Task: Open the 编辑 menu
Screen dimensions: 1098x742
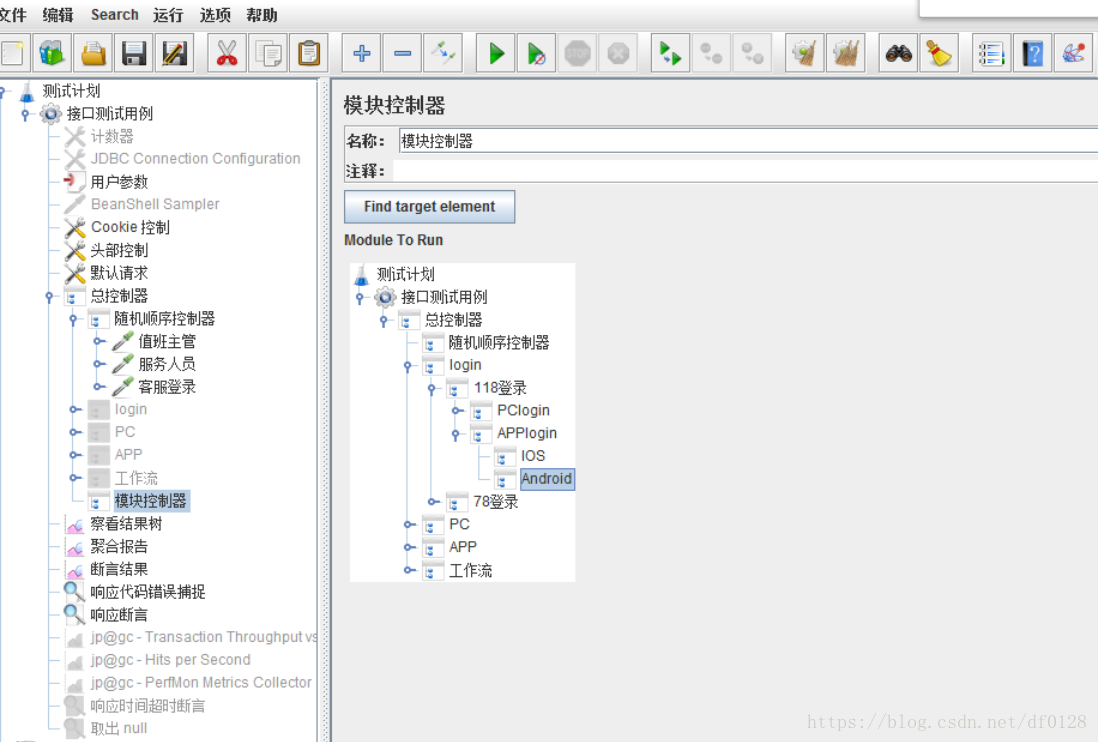Action: 57,15
